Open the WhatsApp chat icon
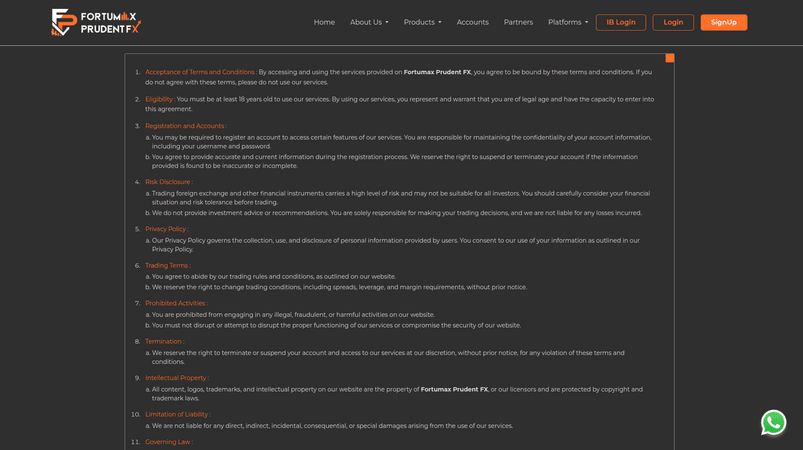803x450 pixels. pos(773,422)
